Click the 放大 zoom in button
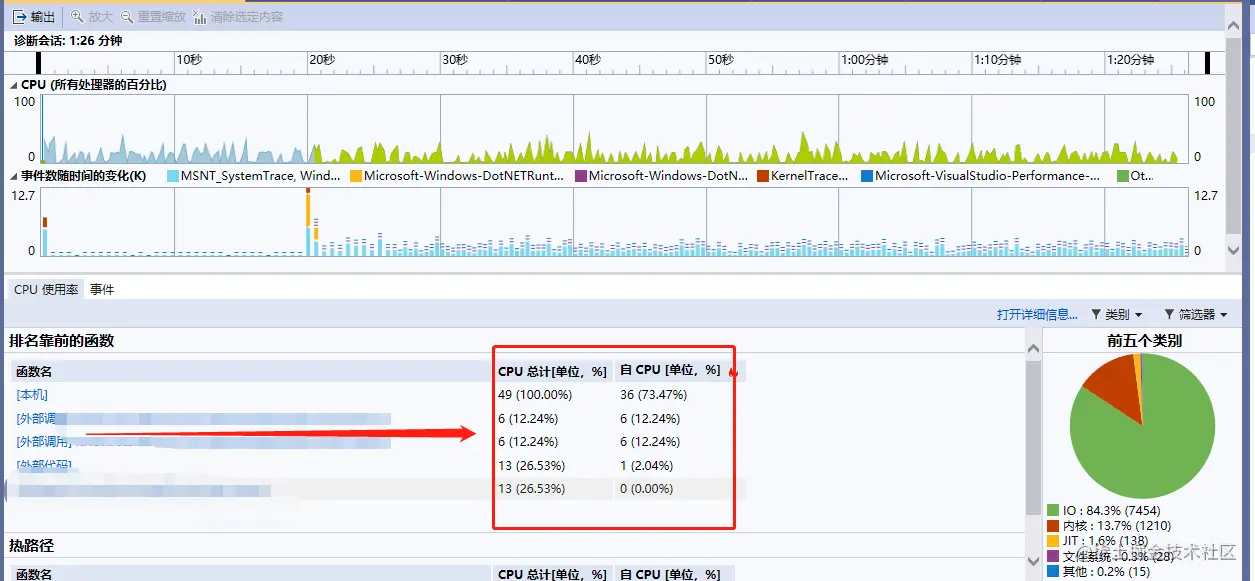The width and height of the screenshot is (1255, 581). (92, 17)
